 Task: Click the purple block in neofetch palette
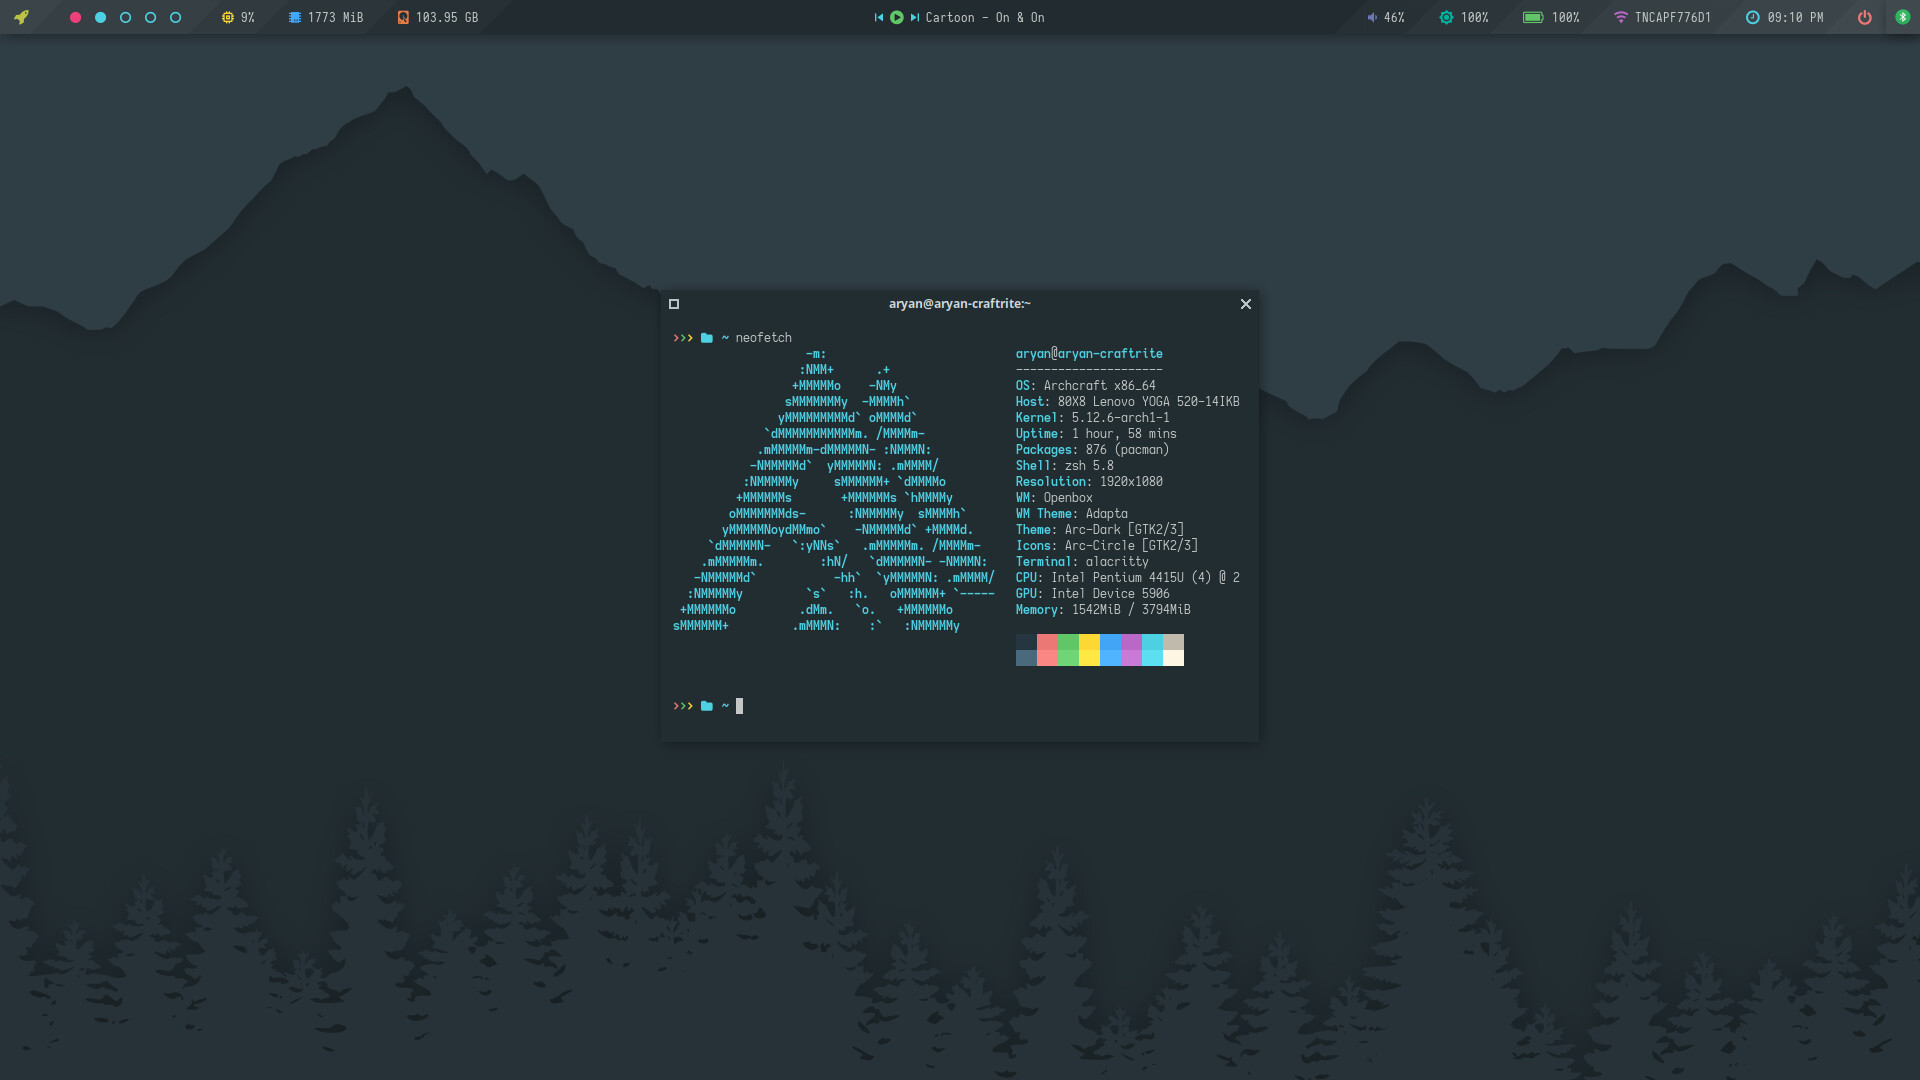coord(1131,650)
